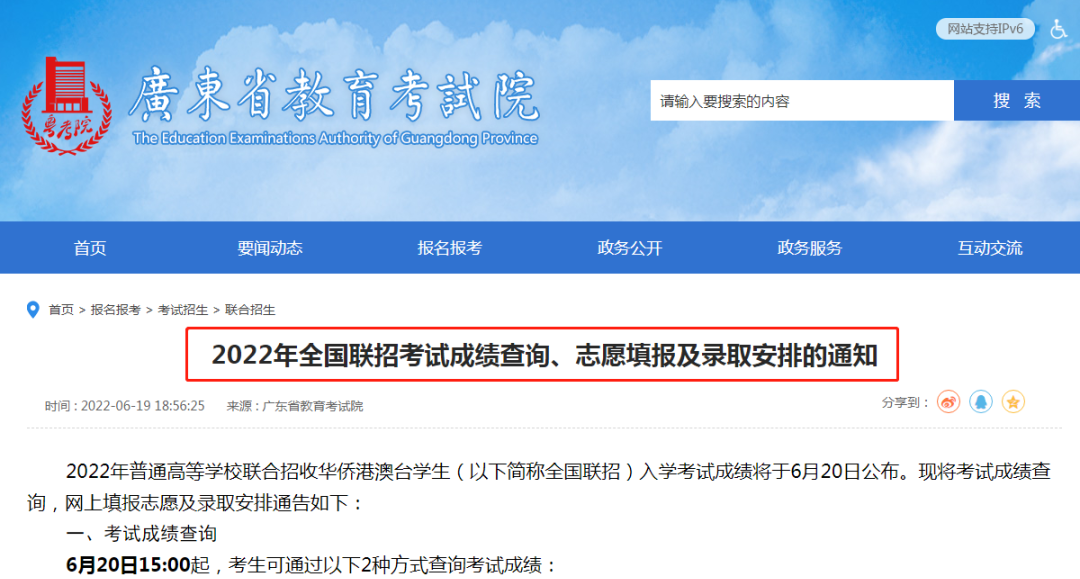Screen dimensions: 1080x579
Task: Click 联合招生 breadcrumb link
Action: click(x=250, y=310)
